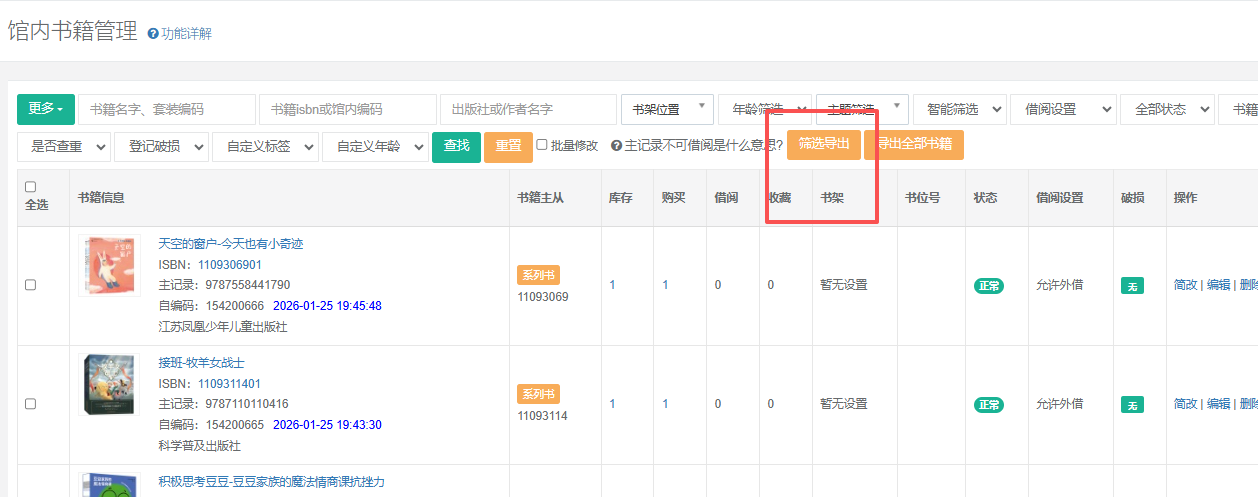Click the 系列书 badge for 接班-牧羊女战士
The width and height of the screenshot is (1258, 497).
pos(539,394)
